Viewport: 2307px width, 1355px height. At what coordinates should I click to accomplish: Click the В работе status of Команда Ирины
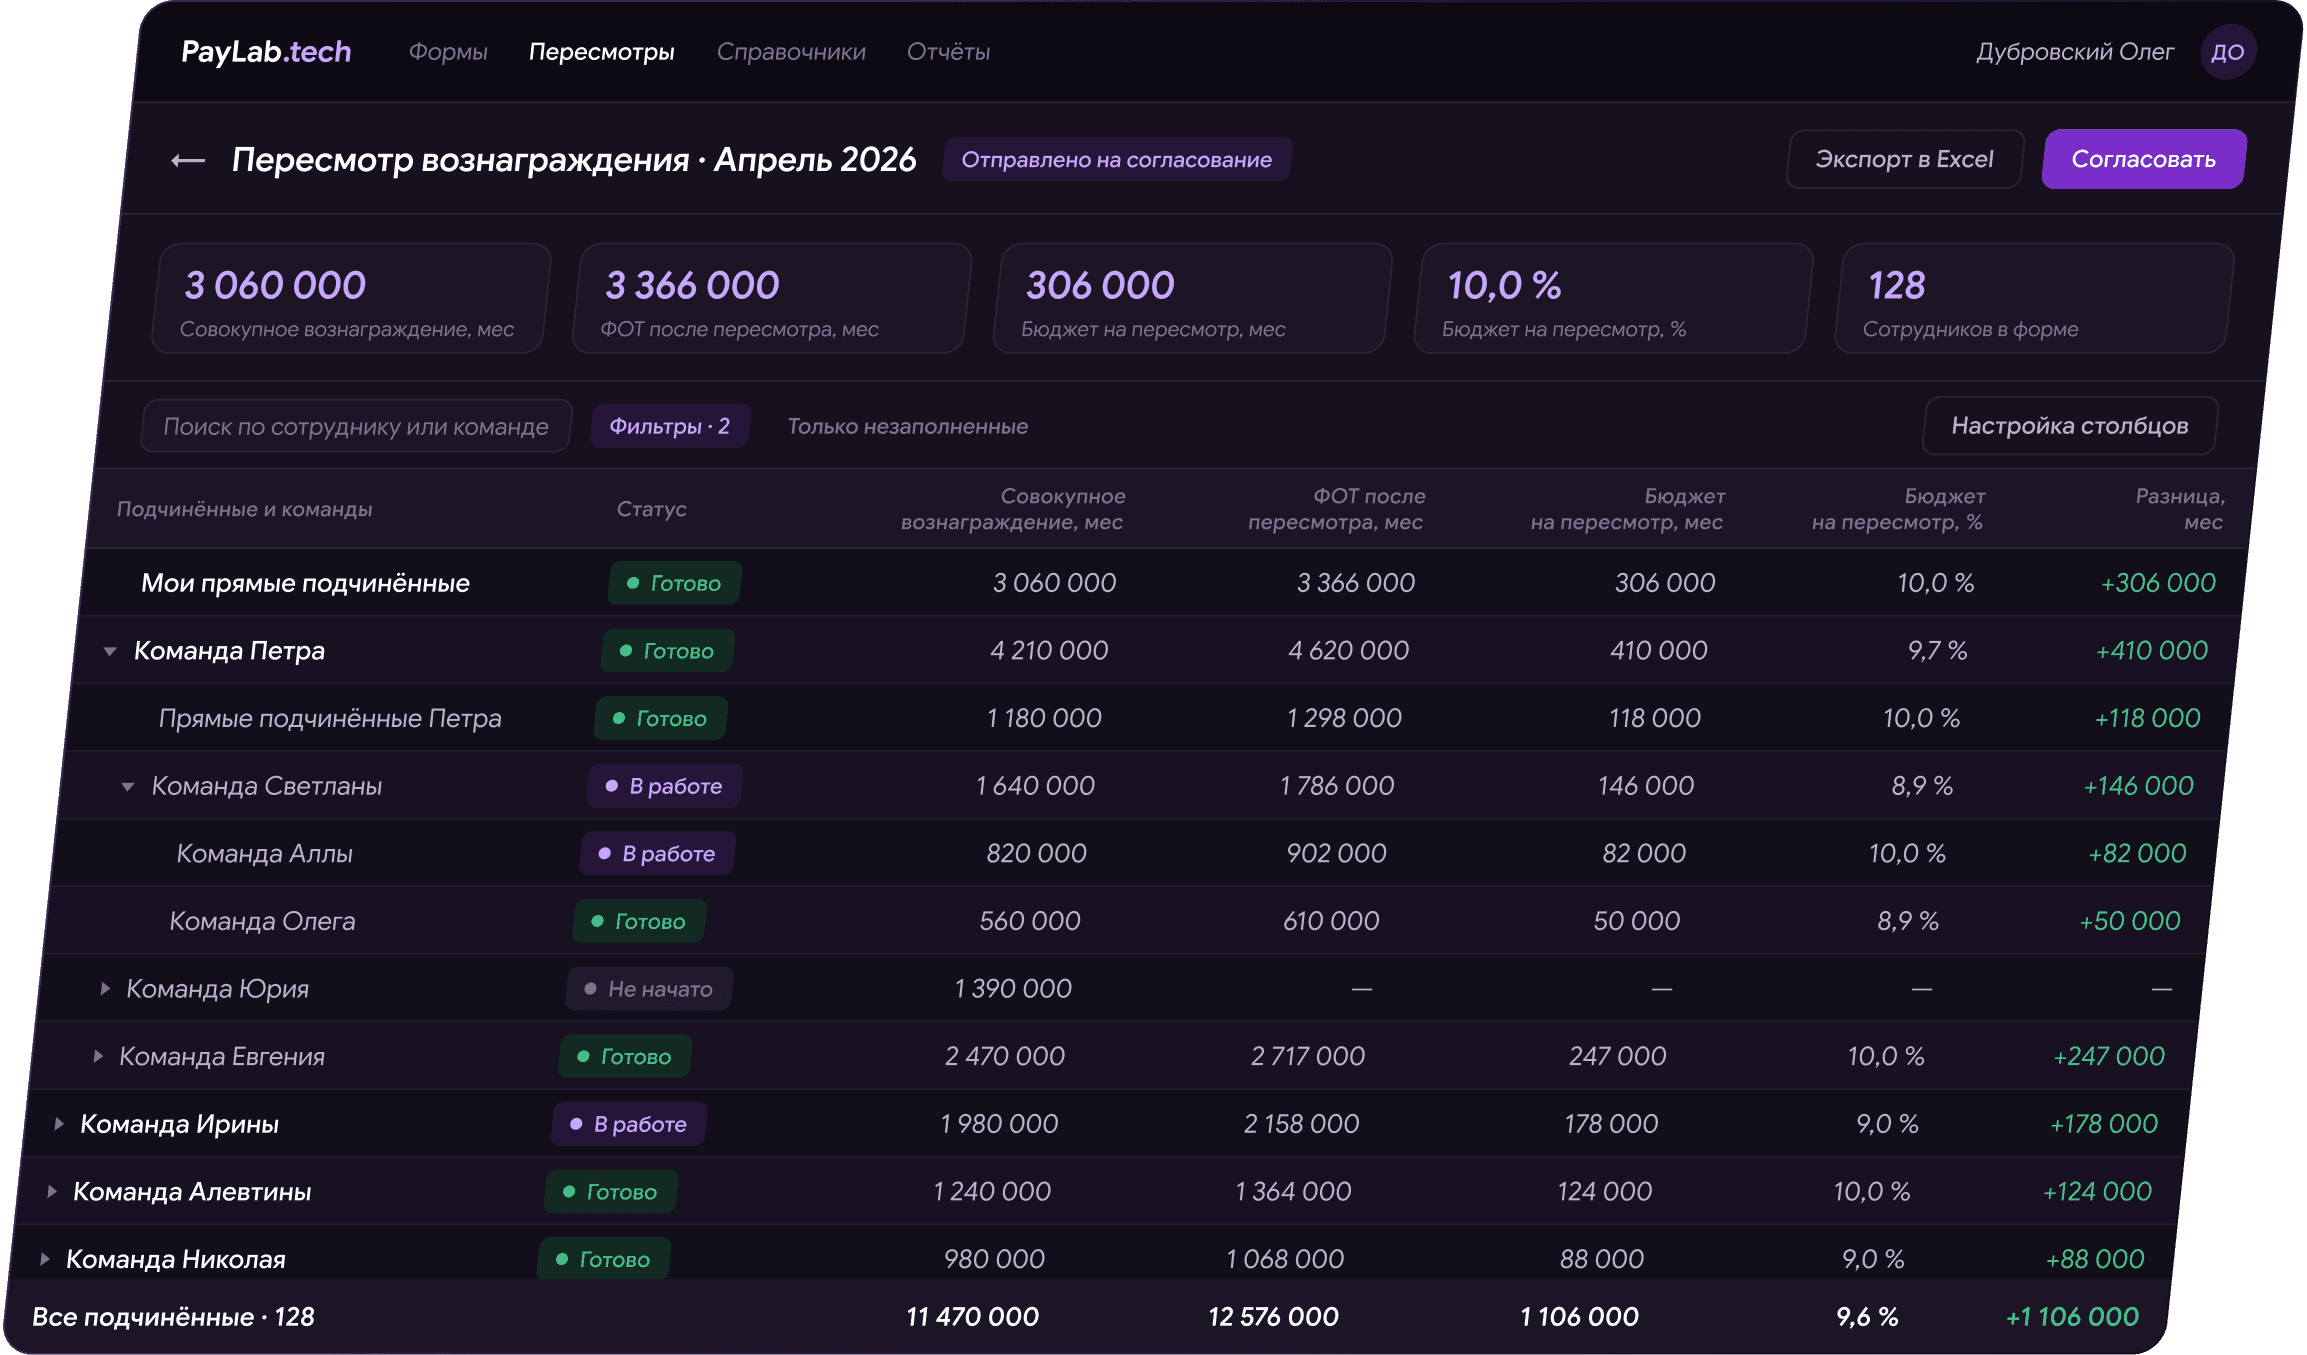tap(629, 1124)
